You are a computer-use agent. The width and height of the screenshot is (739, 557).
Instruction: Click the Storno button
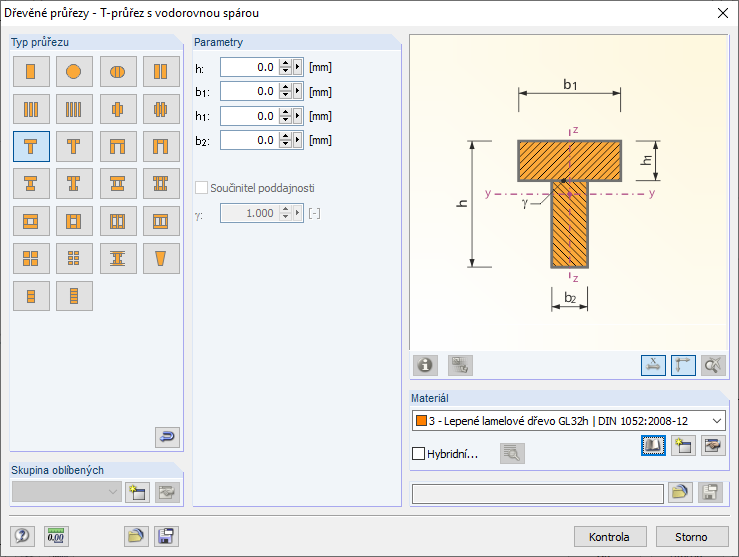pos(691,537)
